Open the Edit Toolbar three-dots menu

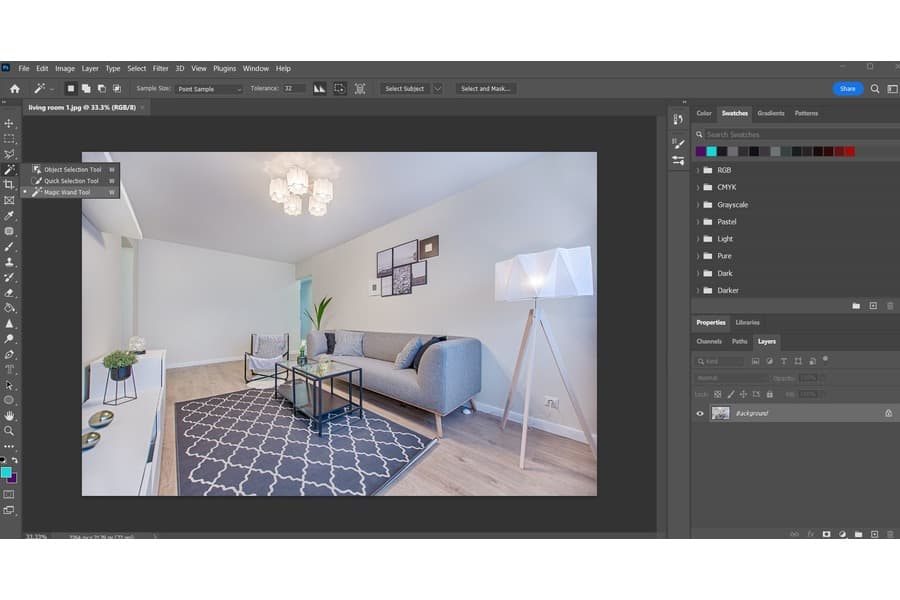pos(9,446)
